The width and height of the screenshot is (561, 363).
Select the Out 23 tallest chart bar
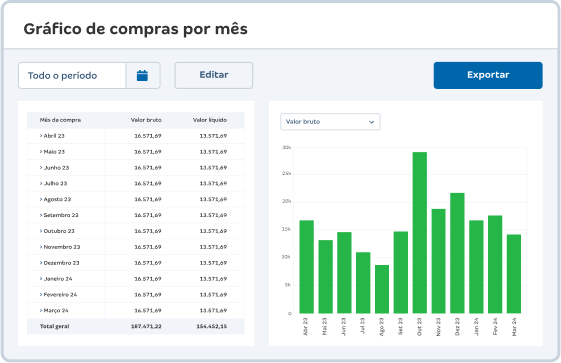(x=419, y=232)
